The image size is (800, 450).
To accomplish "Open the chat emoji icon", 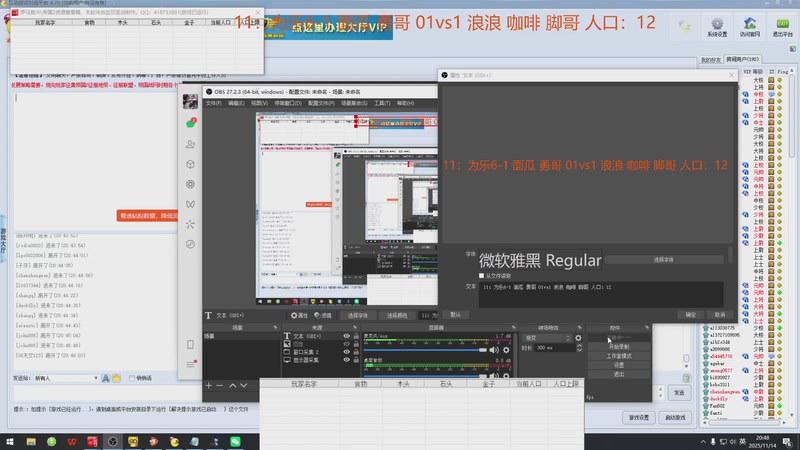I will (x=116, y=379).
